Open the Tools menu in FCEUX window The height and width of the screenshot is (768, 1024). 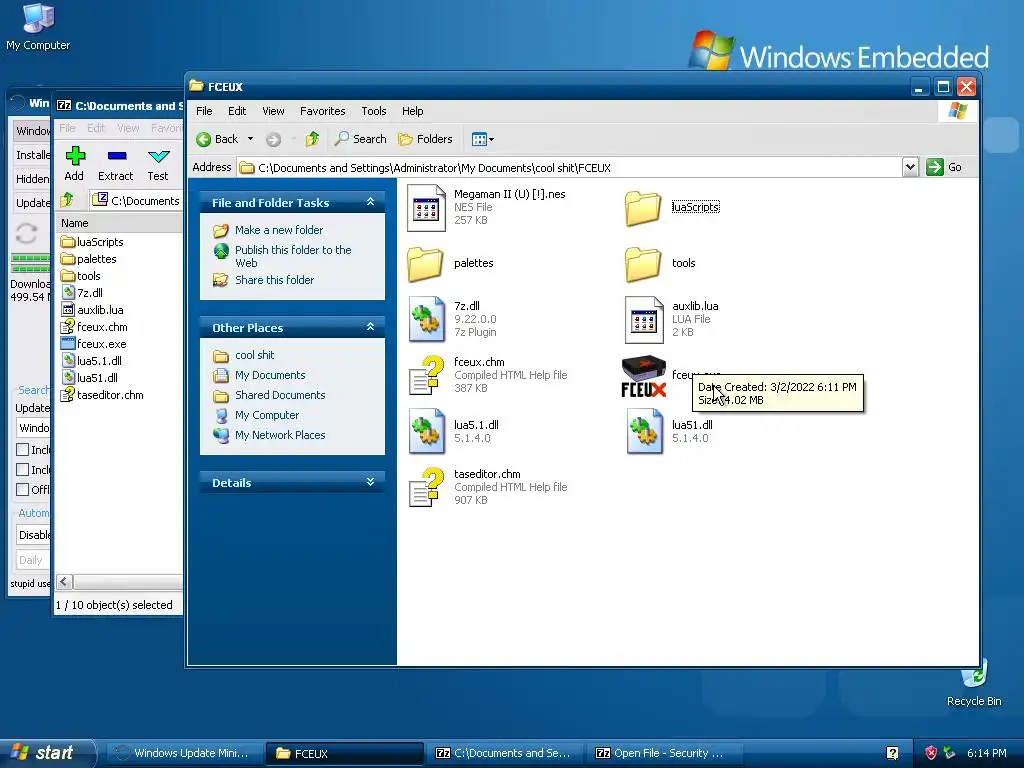pyautogui.click(x=374, y=111)
